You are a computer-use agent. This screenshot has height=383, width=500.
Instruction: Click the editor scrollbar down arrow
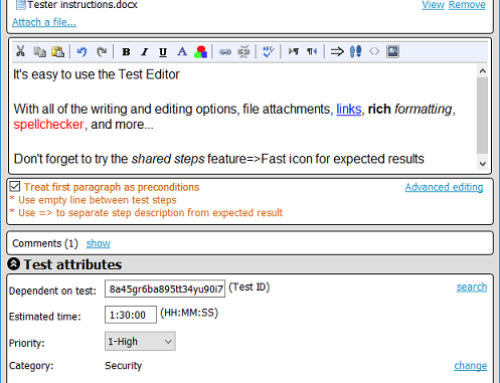[482, 164]
